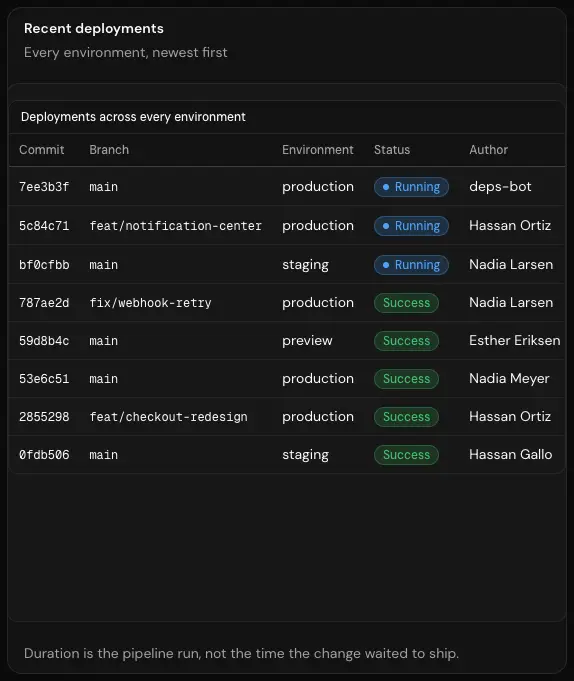The width and height of the screenshot is (574, 681).
Task: Click the Success badge for fix/webhook-retry
Action: pyautogui.click(x=406, y=303)
